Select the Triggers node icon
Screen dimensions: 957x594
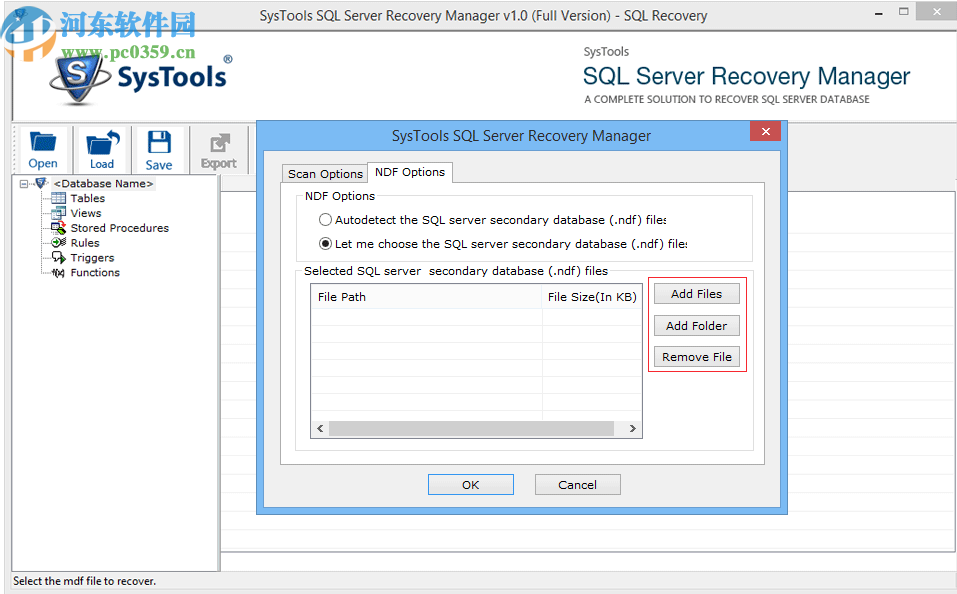[58, 258]
